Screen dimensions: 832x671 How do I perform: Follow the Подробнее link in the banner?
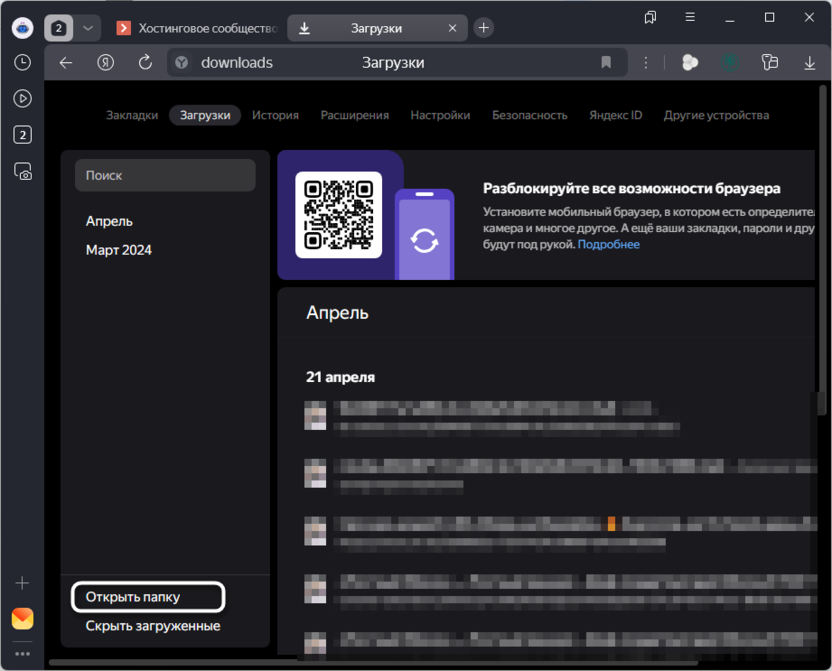point(608,244)
